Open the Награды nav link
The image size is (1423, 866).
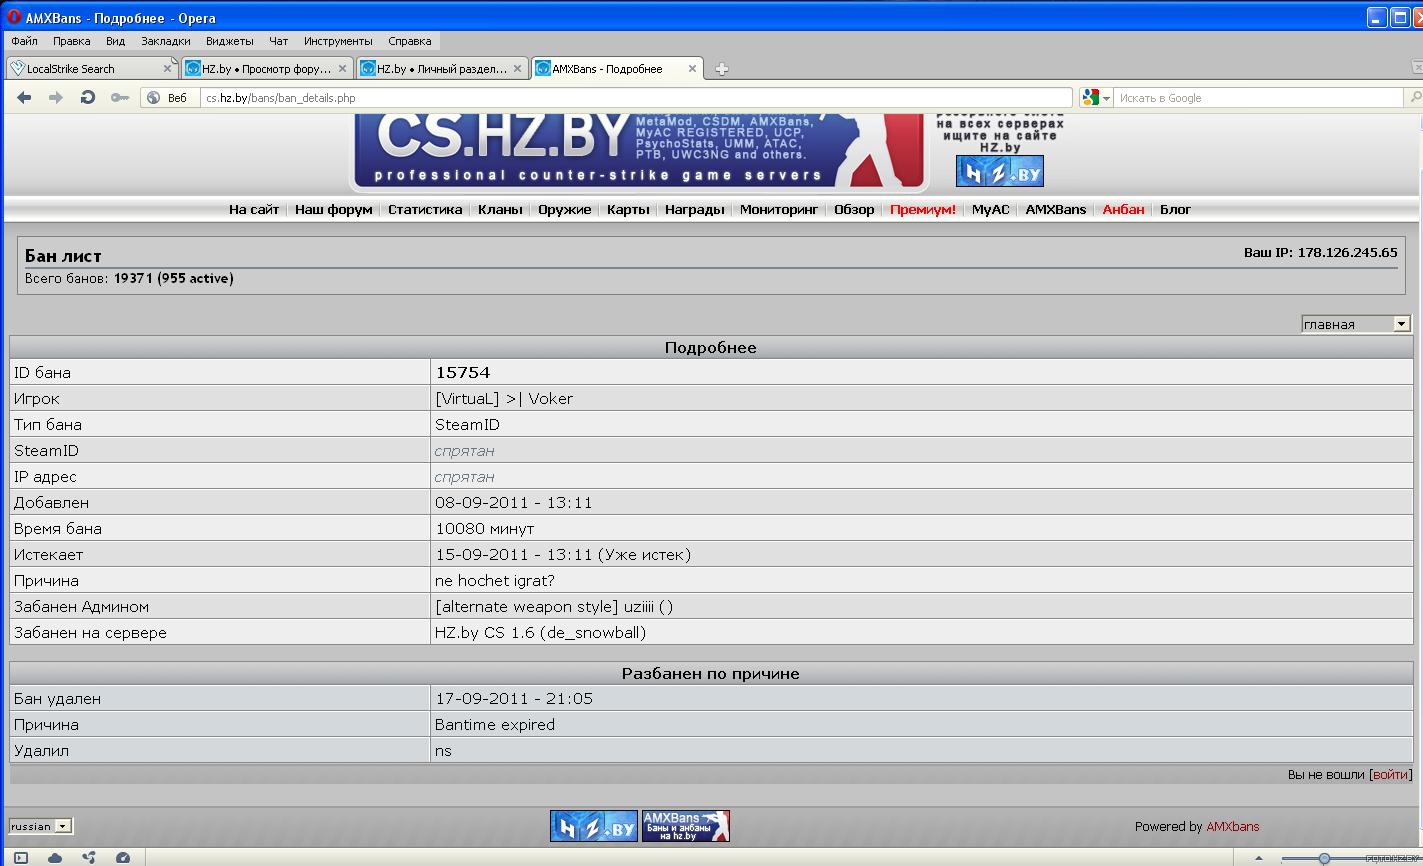click(x=694, y=209)
